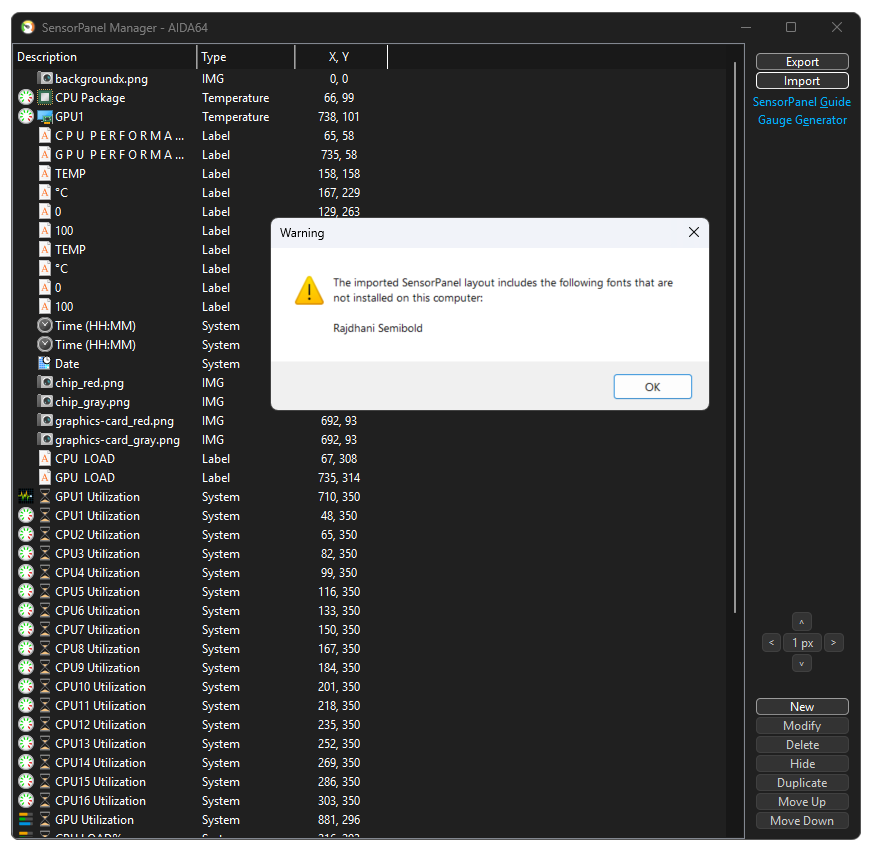Select the G P U P E R F O R M A label row
The image size is (875, 852).
(x=371, y=155)
